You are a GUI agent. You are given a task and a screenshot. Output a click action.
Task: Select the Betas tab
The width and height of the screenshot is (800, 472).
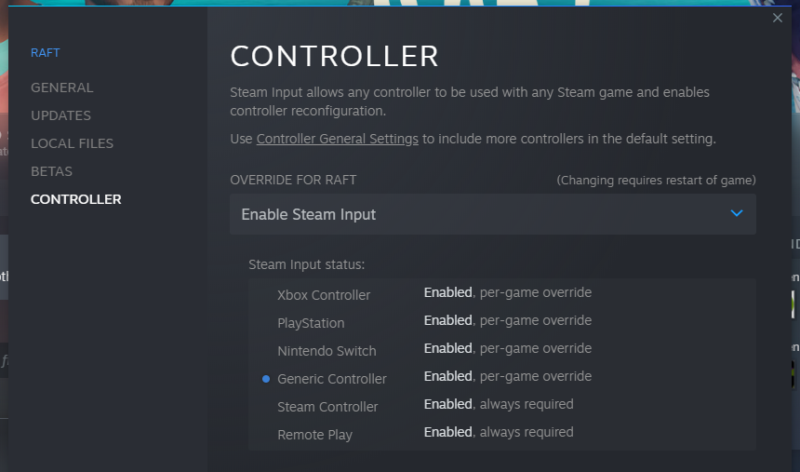[x=52, y=171]
